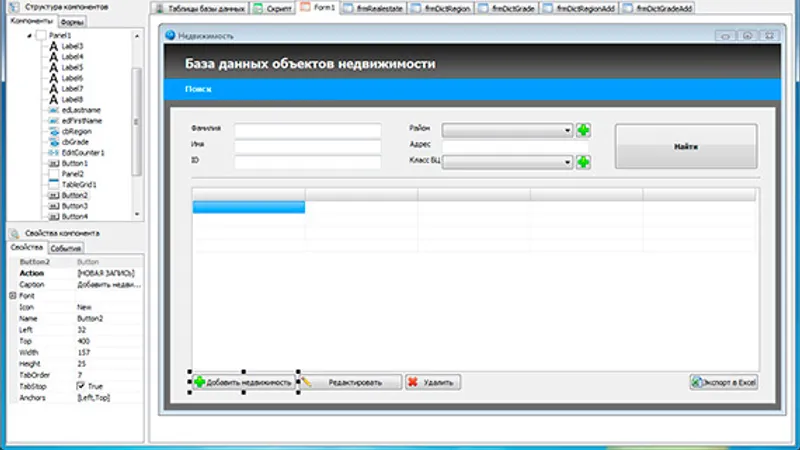Click the Button1 icon in tree

[x=54, y=163]
